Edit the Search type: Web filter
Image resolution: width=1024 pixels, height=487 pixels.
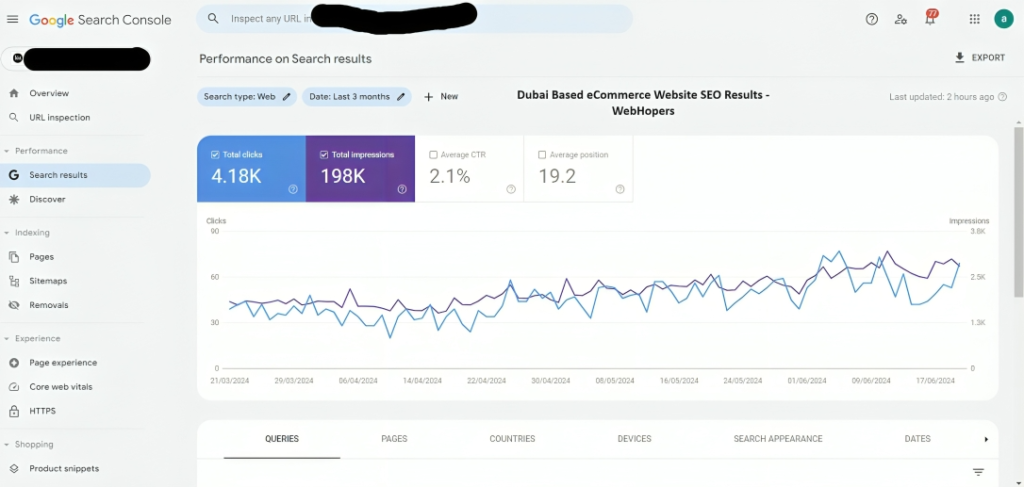coord(247,97)
